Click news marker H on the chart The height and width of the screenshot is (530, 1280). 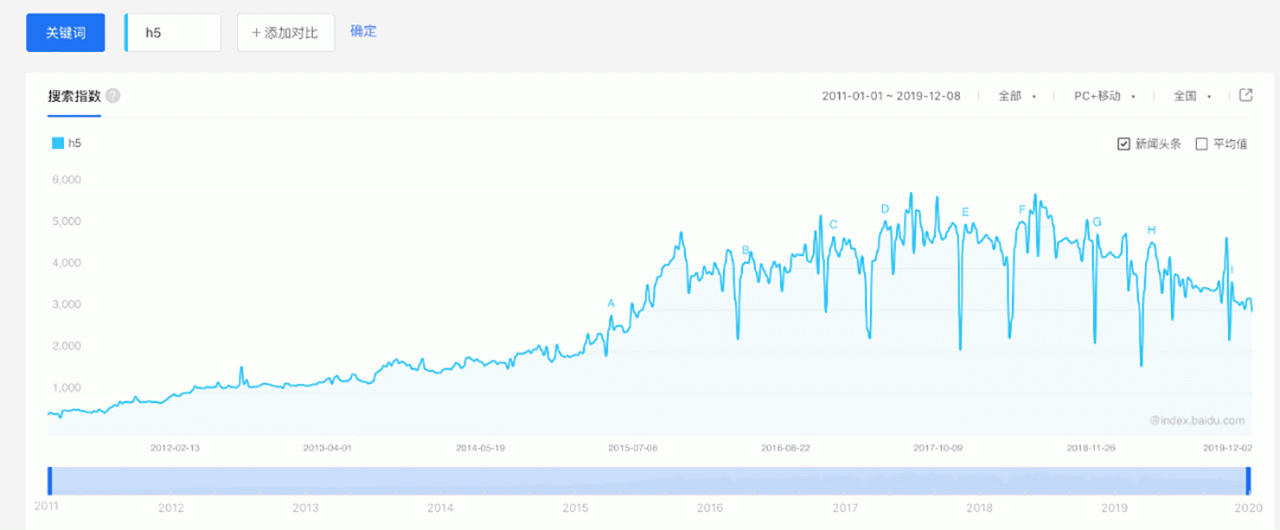[1151, 230]
